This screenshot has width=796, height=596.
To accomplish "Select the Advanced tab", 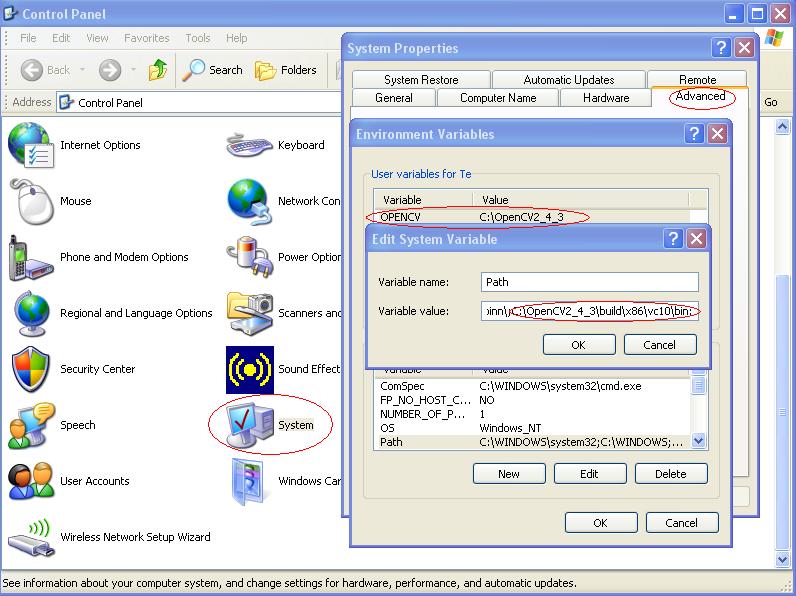I will point(701,96).
